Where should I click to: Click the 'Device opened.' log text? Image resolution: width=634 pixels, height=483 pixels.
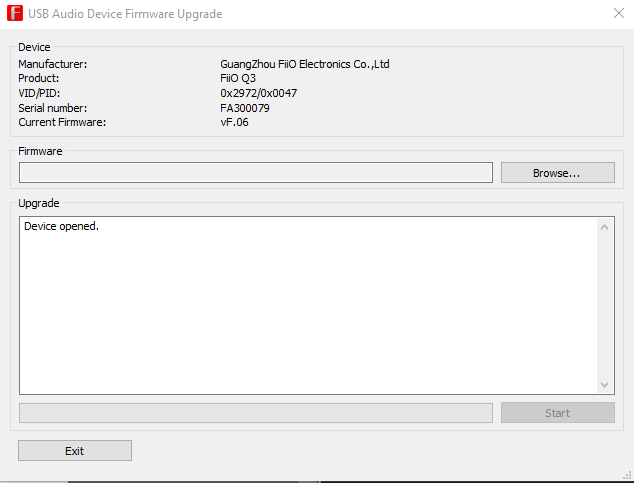coord(61,226)
